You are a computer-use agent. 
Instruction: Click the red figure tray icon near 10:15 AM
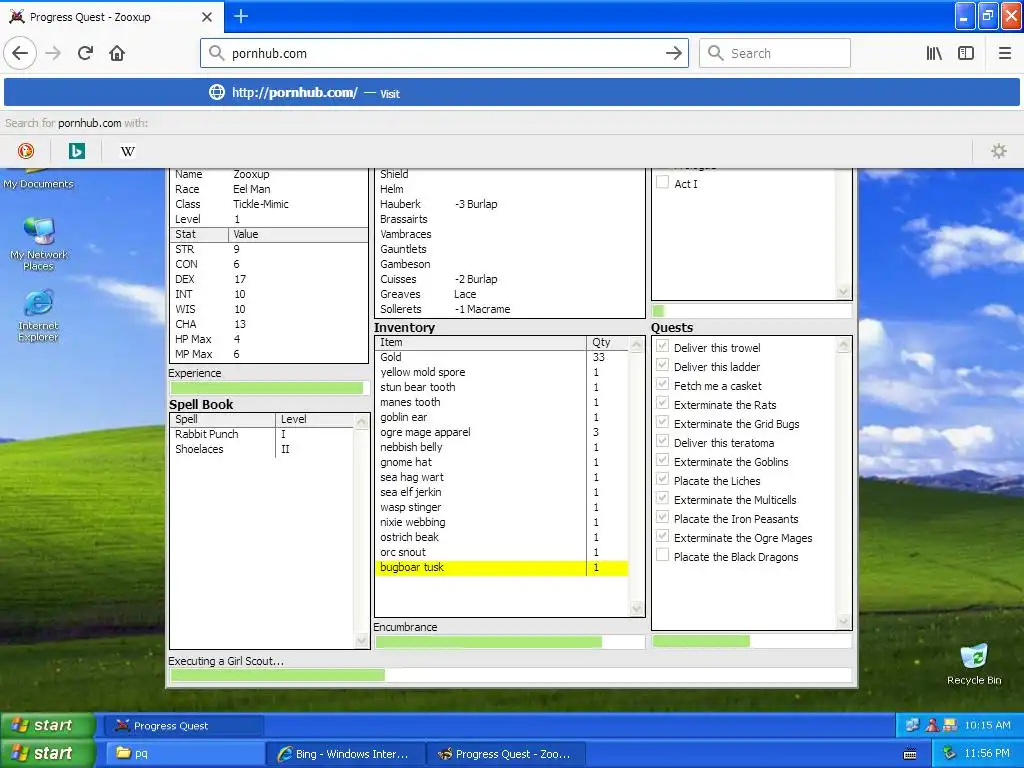[x=932, y=725]
